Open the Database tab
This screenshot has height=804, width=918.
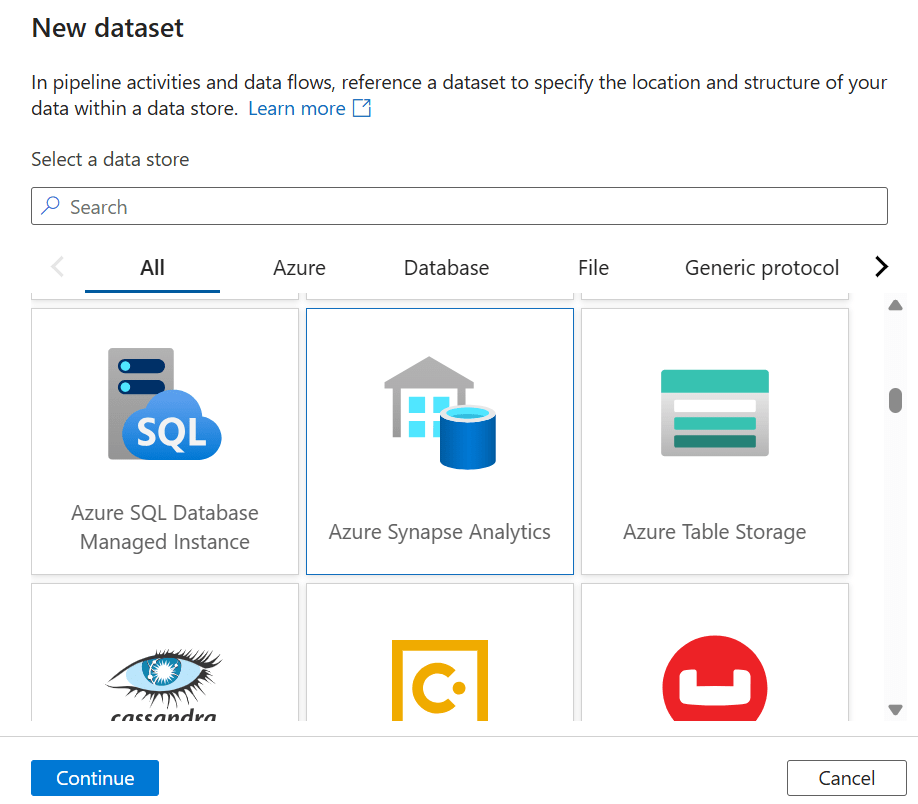(x=446, y=268)
